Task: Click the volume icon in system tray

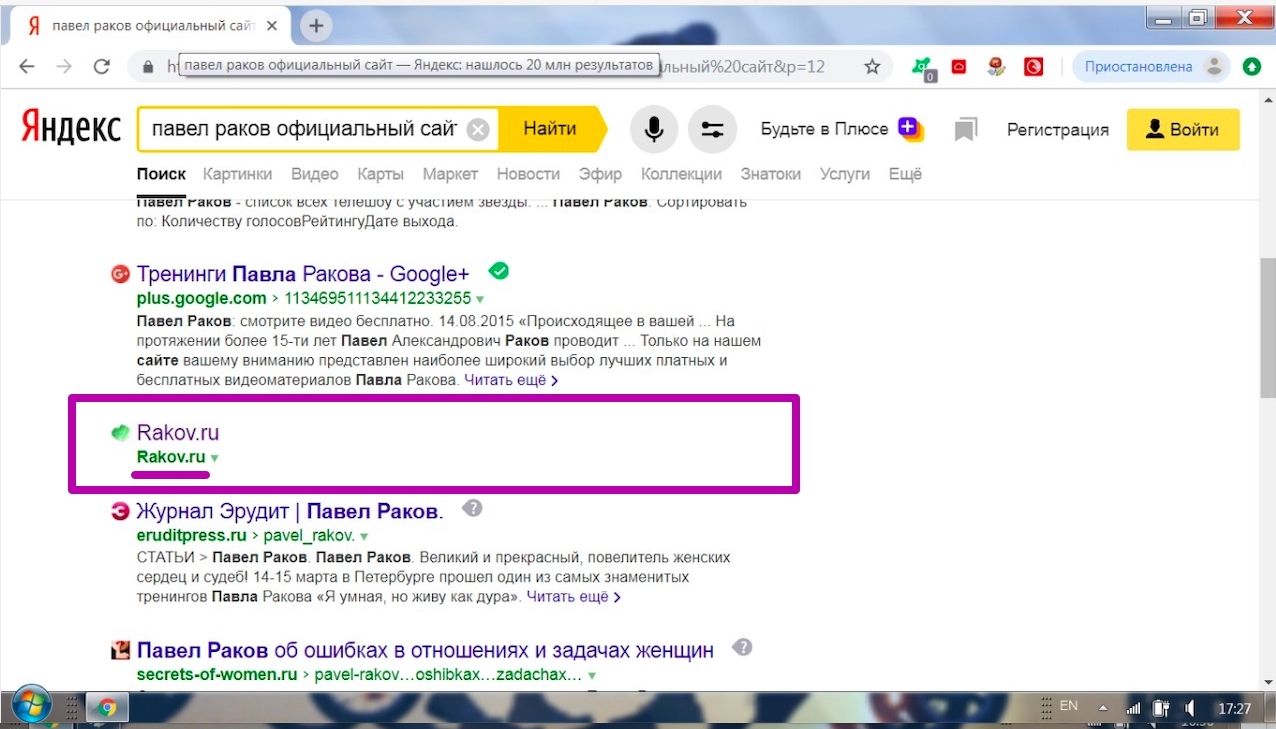Action: pos(1189,709)
